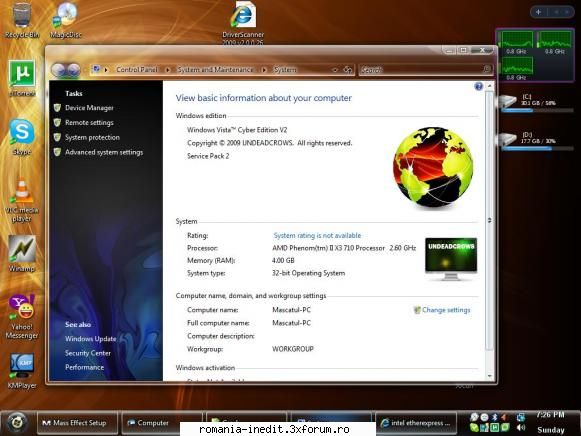Expand the arrow after Control Panel breadcrumb
This screenshot has width=581, height=436.
click(168, 70)
